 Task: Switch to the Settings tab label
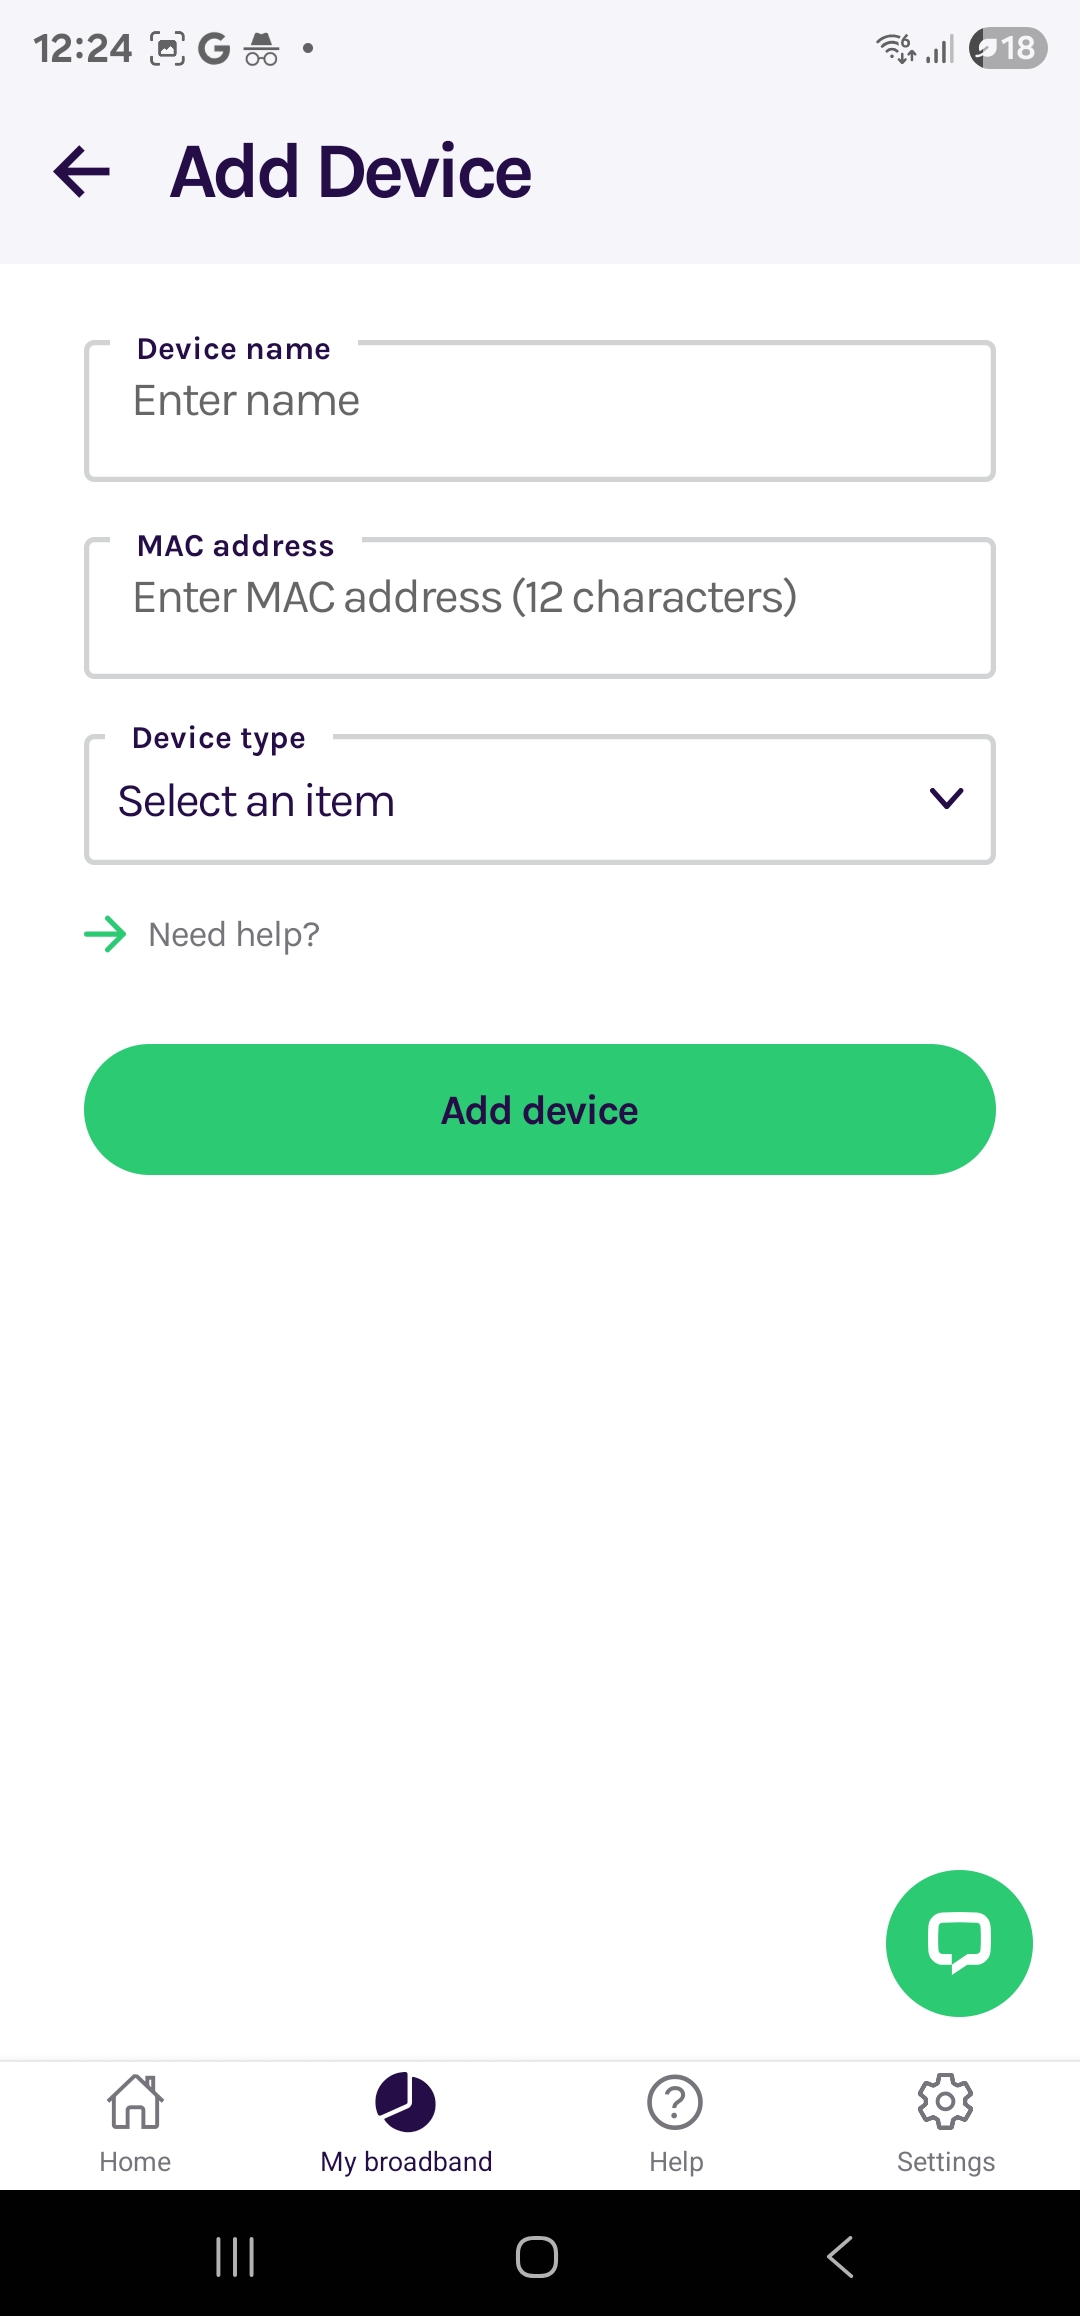[x=946, y=2162]
